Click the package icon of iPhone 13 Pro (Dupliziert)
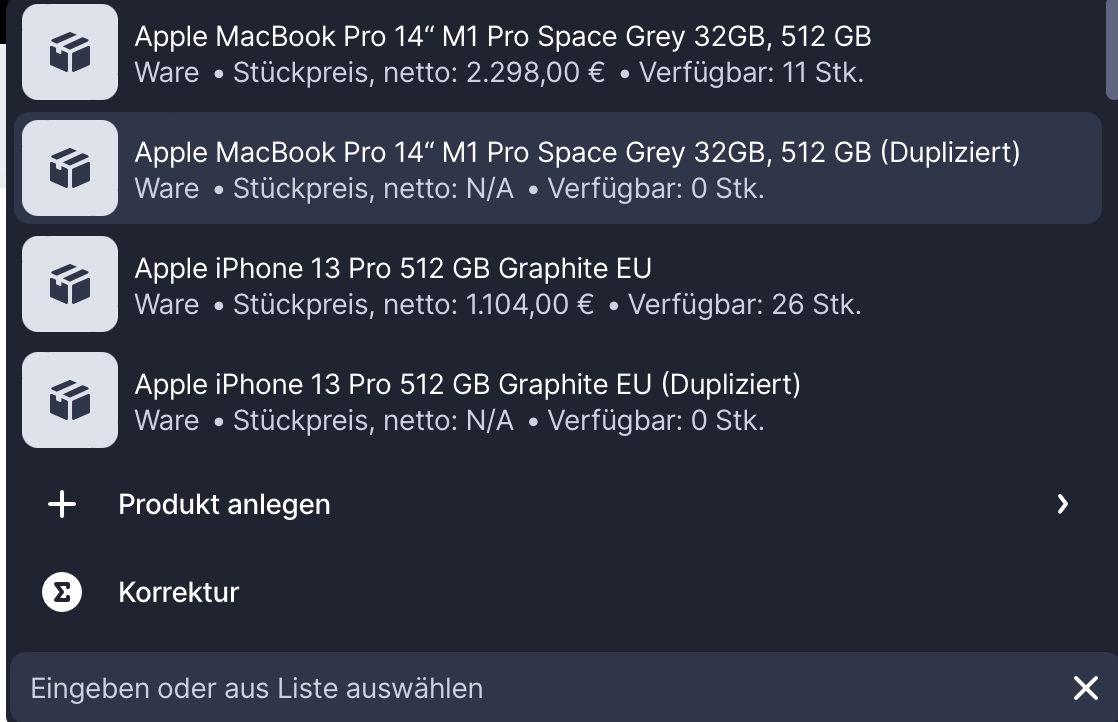 coord(70,400)
